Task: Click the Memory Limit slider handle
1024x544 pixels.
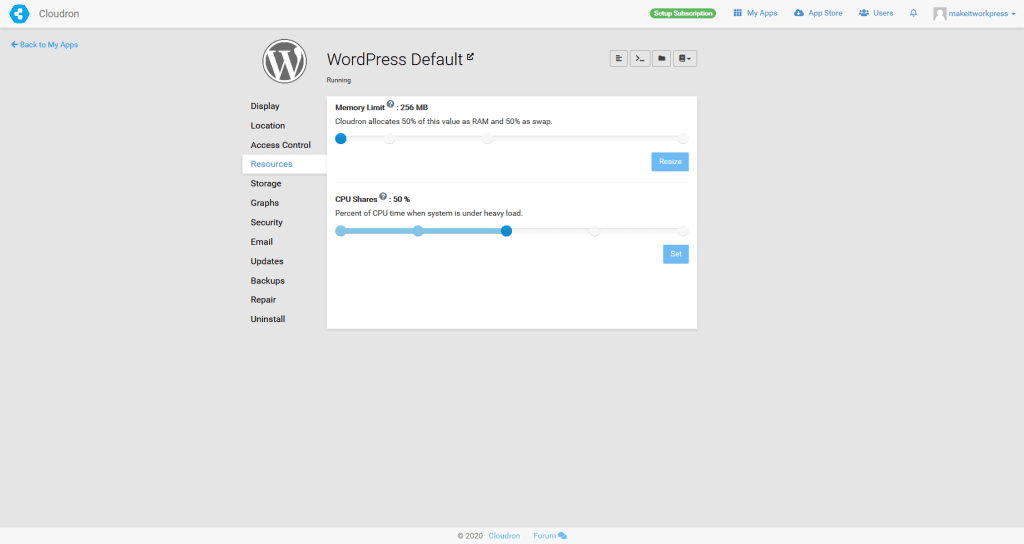Action: [x=341, y=138]
